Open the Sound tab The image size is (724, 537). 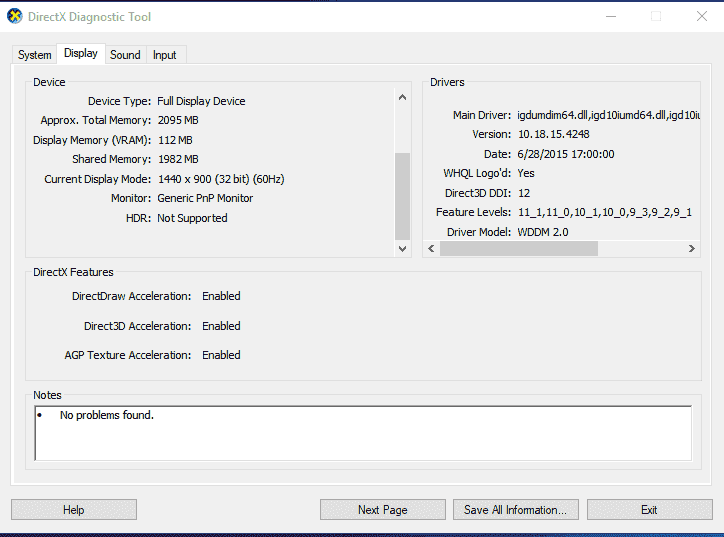click(125, 55)
